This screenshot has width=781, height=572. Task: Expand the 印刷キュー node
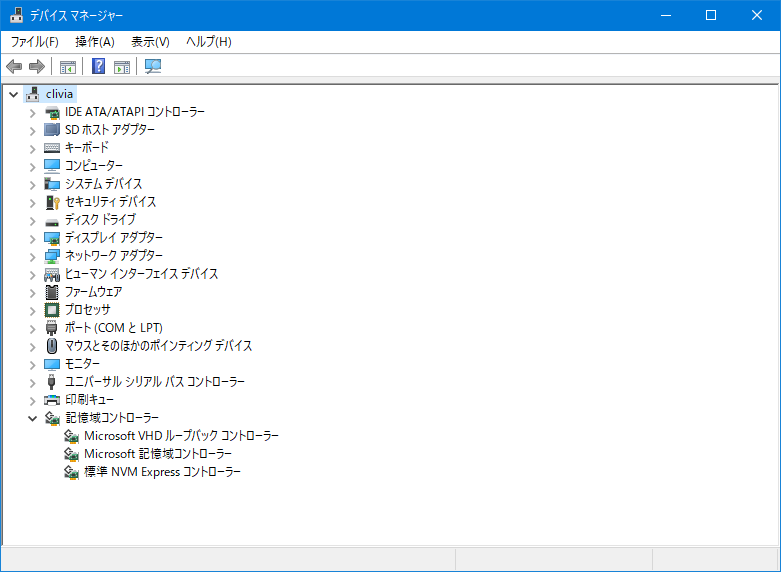pos(33,401)
